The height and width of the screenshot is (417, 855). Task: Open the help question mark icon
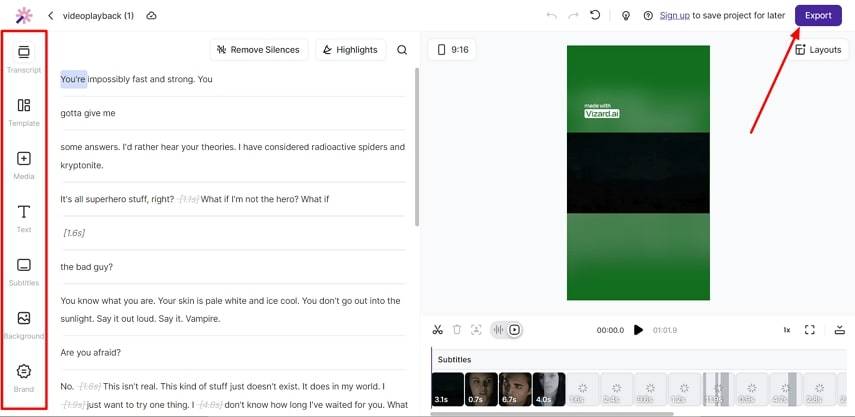pyautogui.click(x=648, y=16)
